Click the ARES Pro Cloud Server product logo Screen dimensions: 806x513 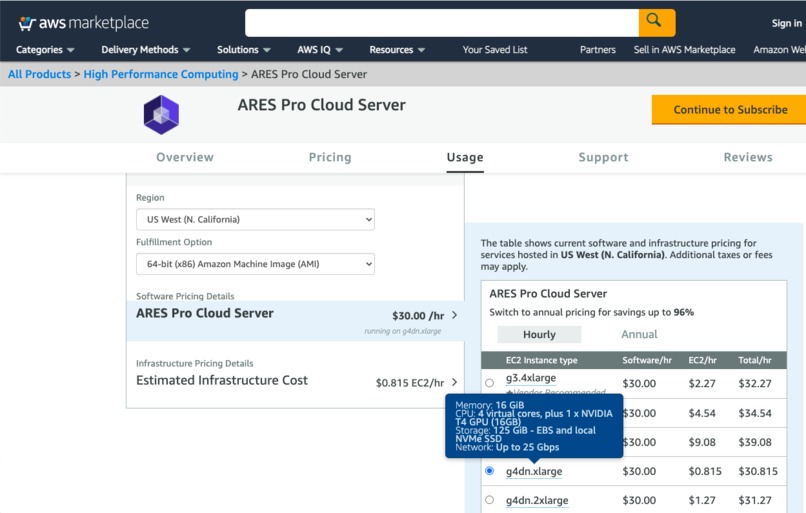click(161, 115)
